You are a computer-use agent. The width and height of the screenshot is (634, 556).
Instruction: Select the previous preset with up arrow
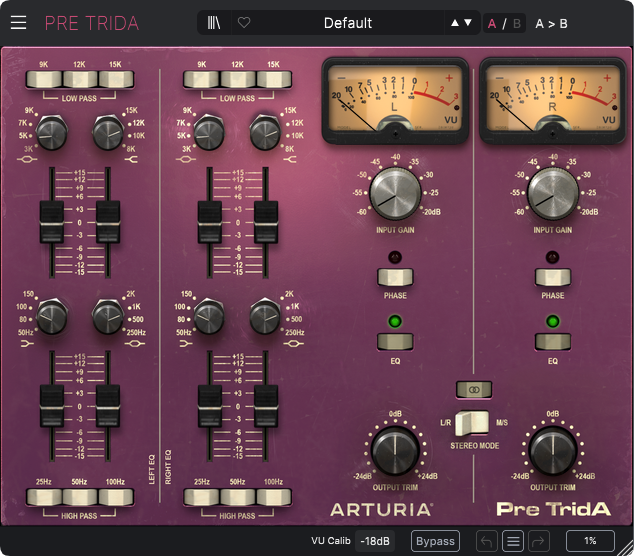(455, 23)
